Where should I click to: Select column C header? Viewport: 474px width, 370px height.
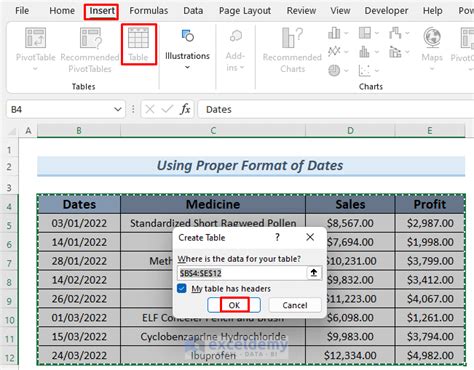(x=213, y=131)
